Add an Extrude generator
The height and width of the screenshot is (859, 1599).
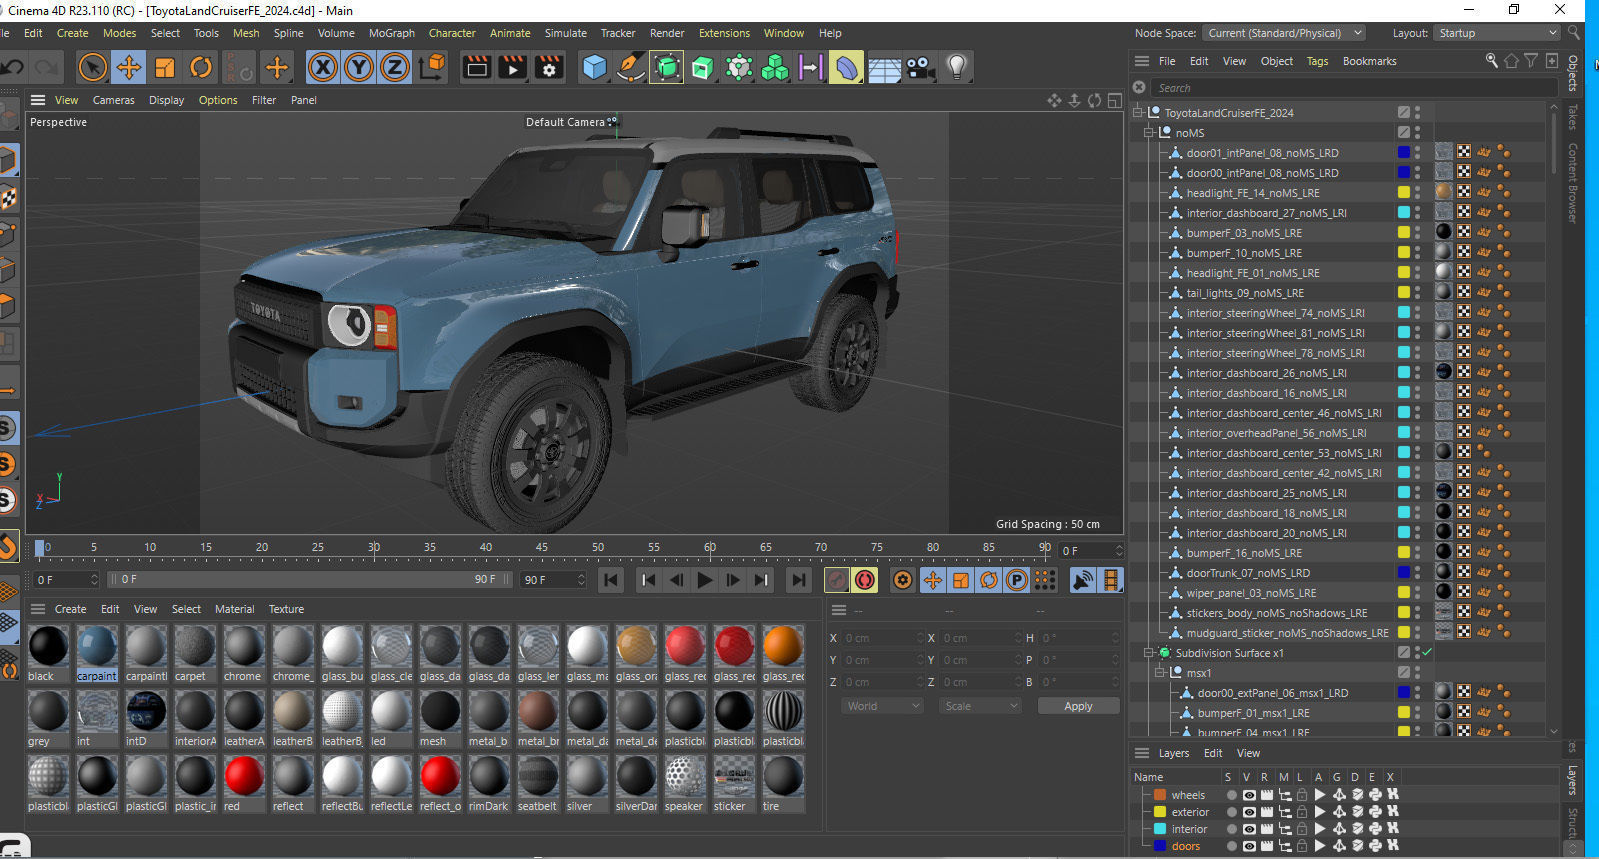(703, 67)
